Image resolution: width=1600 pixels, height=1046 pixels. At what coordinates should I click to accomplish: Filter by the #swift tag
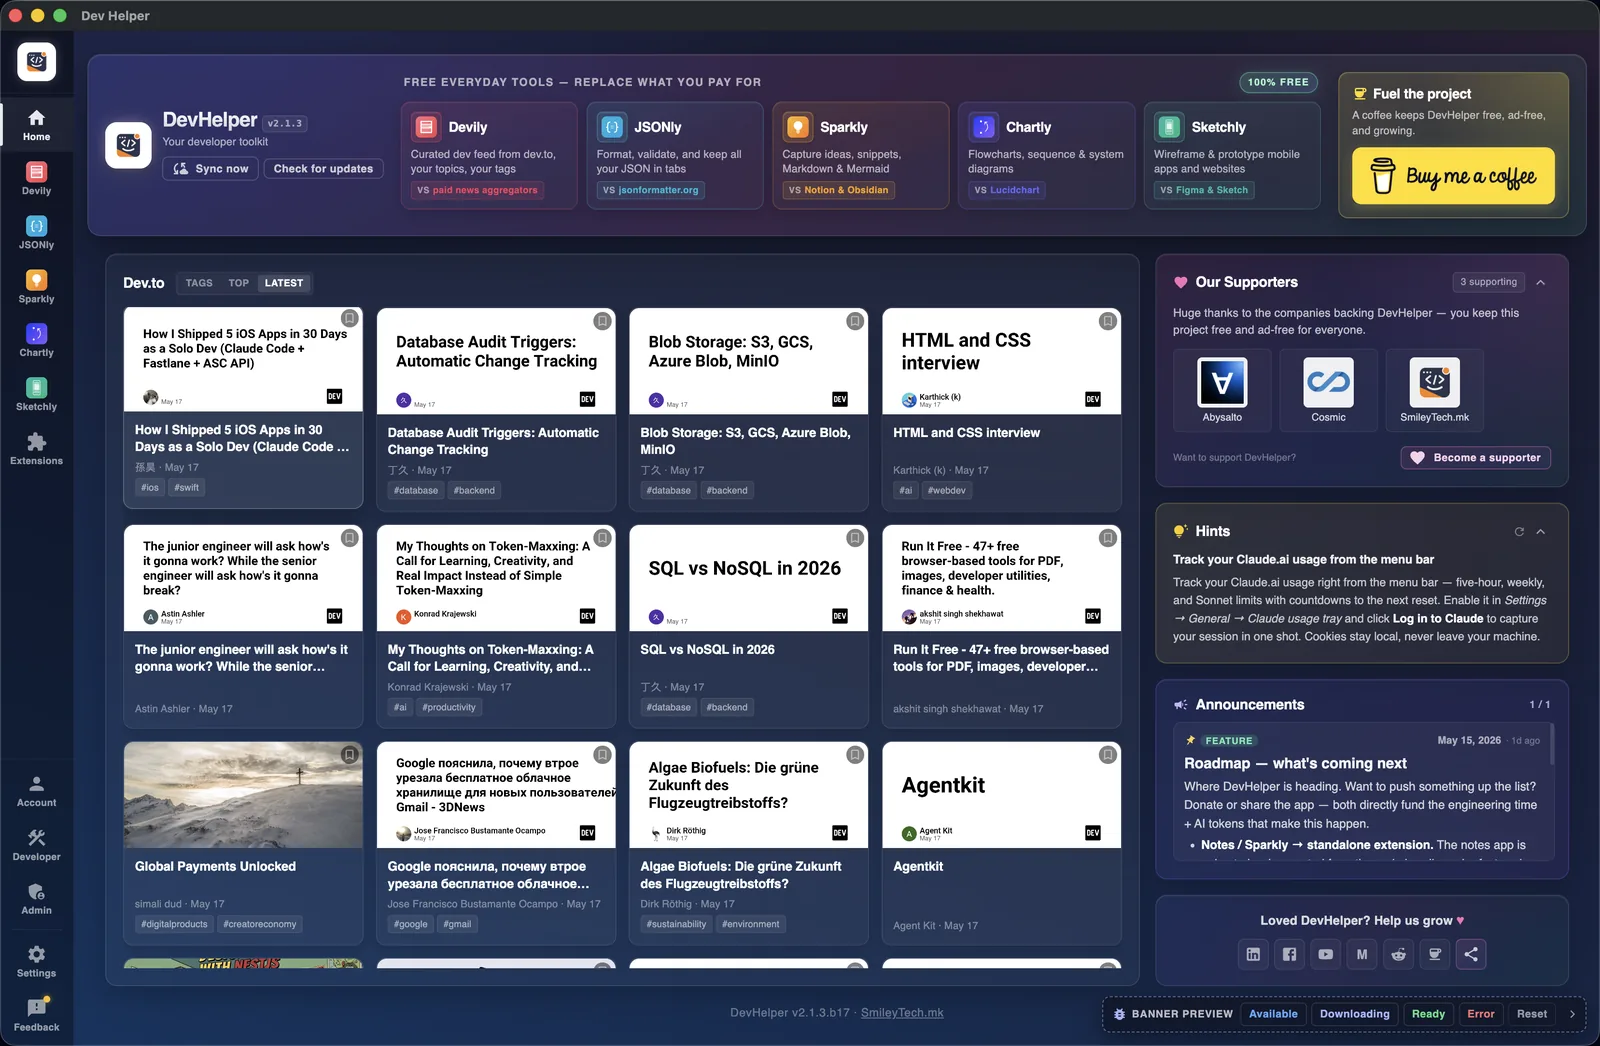click(x=187, y=488)
